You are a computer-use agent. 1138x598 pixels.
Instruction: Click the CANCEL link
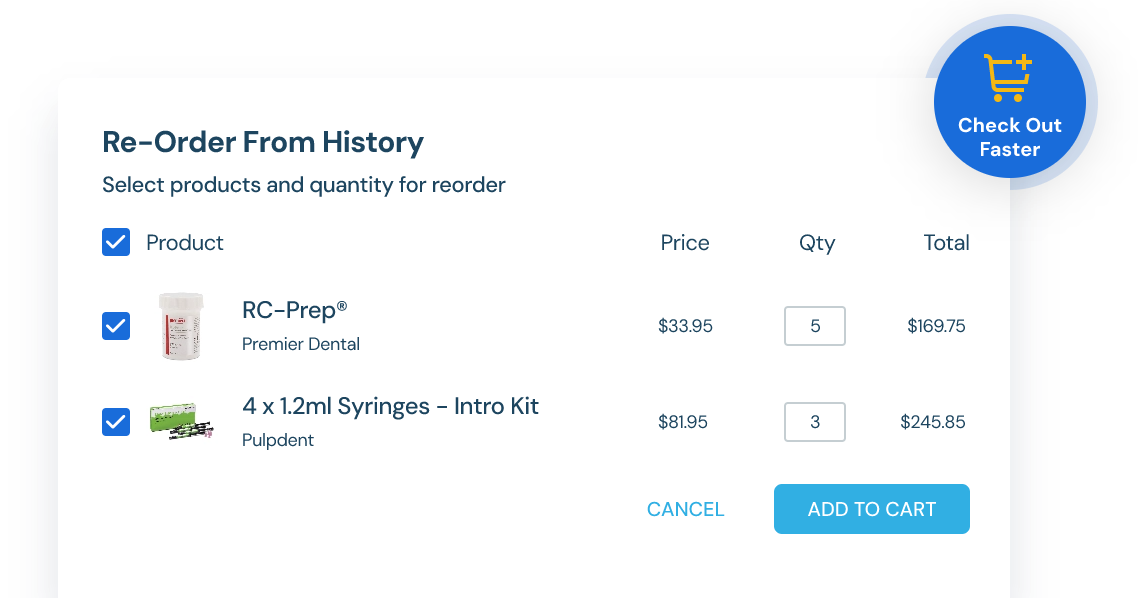coord(685,509)
